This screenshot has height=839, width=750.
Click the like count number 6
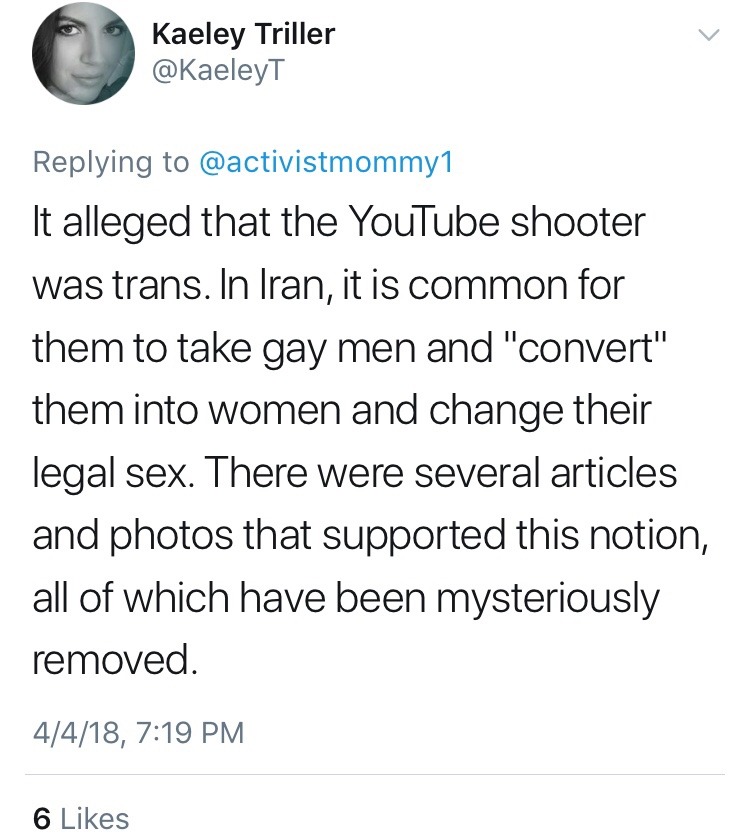42,818
